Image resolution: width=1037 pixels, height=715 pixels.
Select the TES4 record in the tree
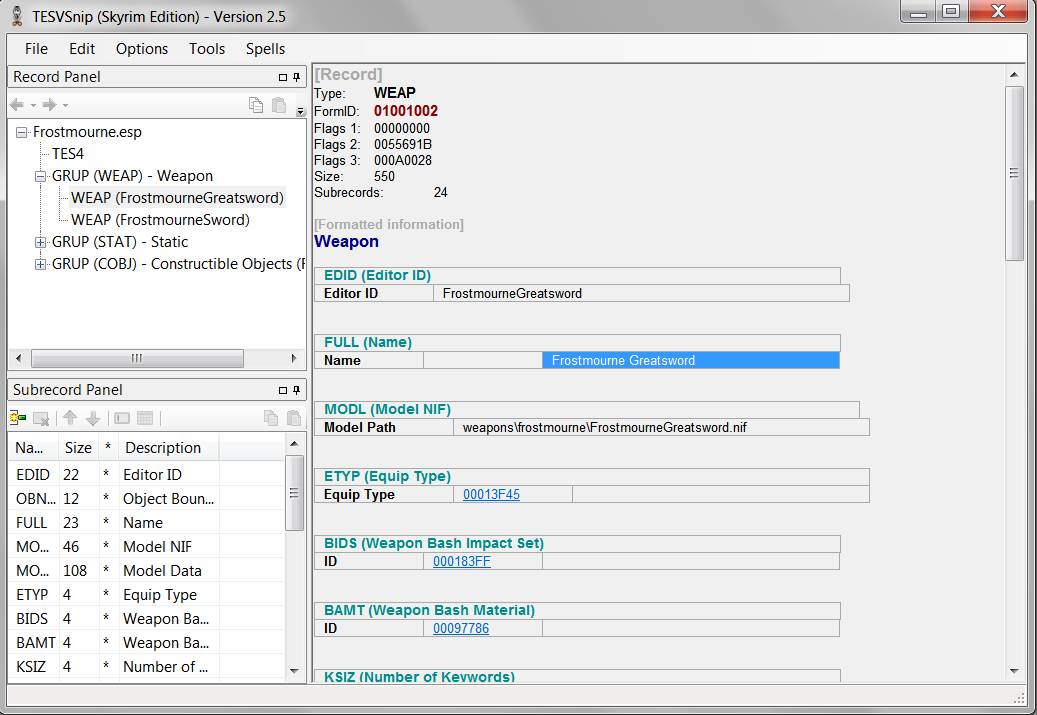click(68, 154)
